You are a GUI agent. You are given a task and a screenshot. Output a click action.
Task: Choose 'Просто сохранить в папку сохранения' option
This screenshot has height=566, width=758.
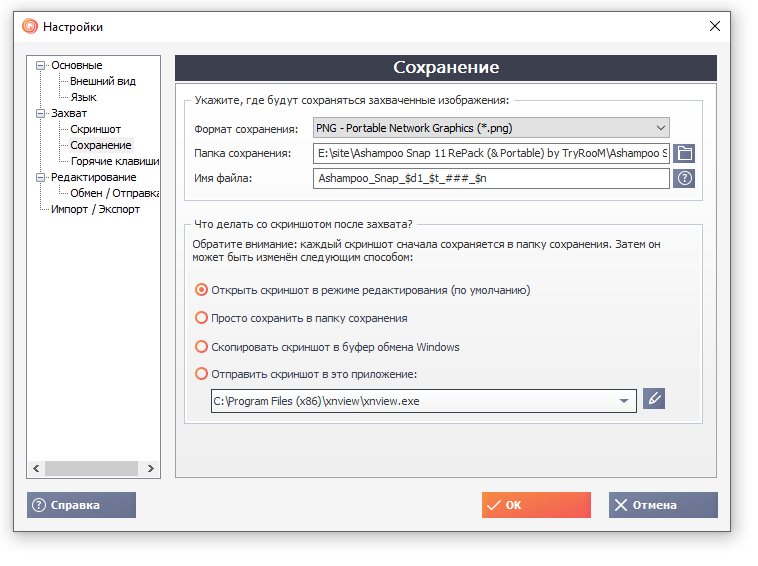202,318
